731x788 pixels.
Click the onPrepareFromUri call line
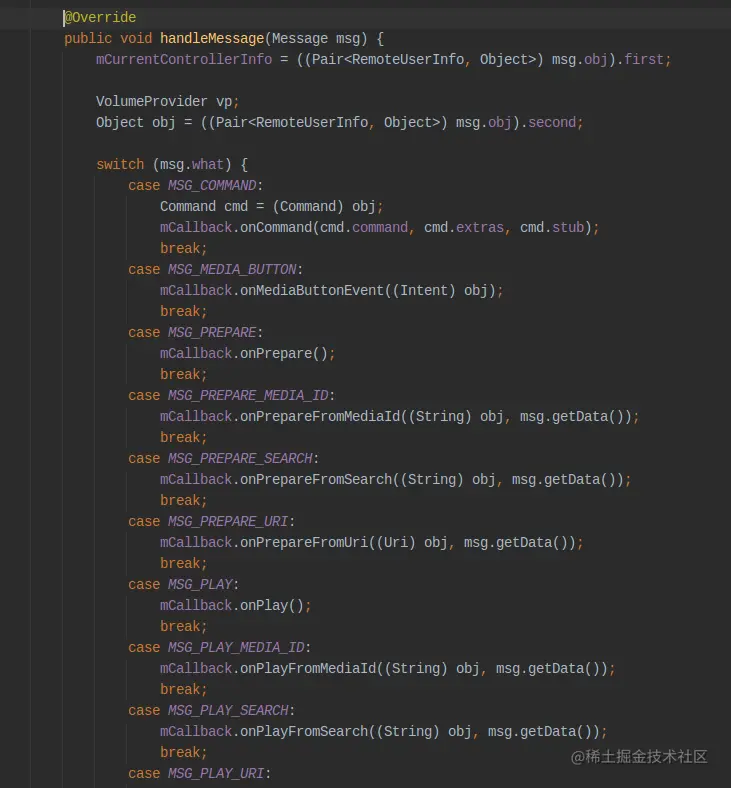[x=371, y=543]
